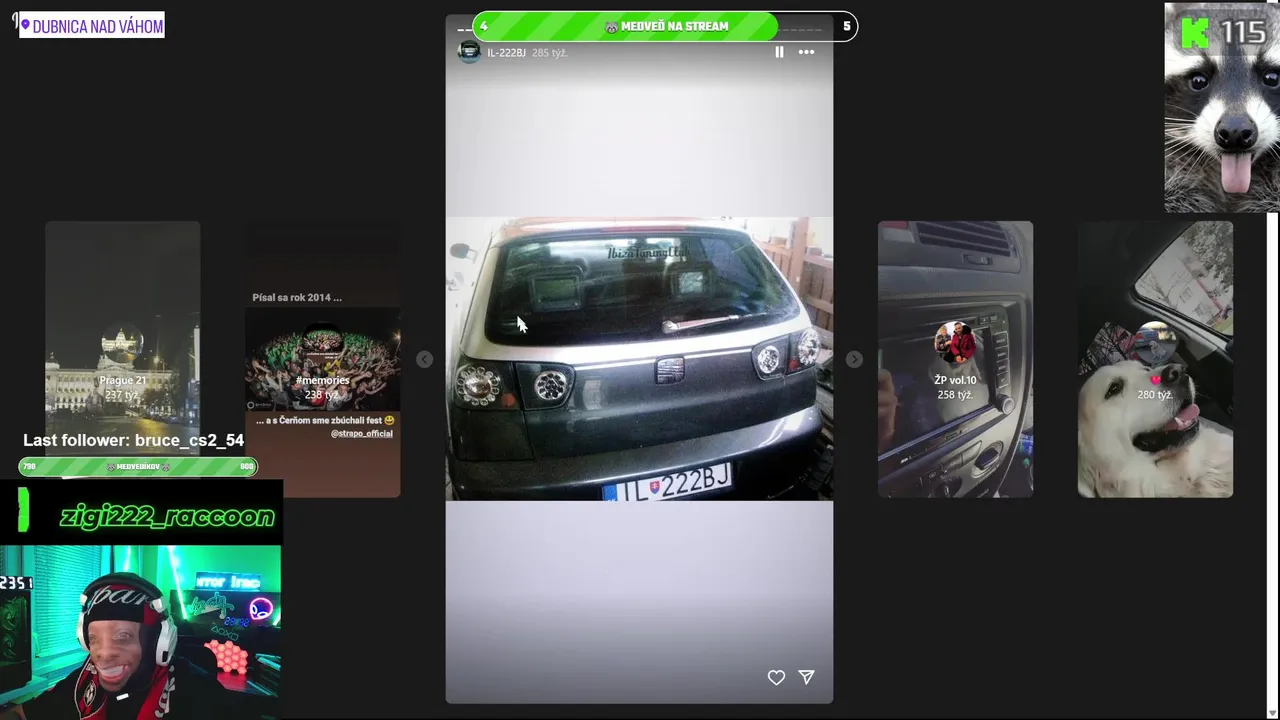Viewport: 1280px width, 720px height.
Task: Open the dog highlight labeled 280 týž.
Action: click(1155, 359)
